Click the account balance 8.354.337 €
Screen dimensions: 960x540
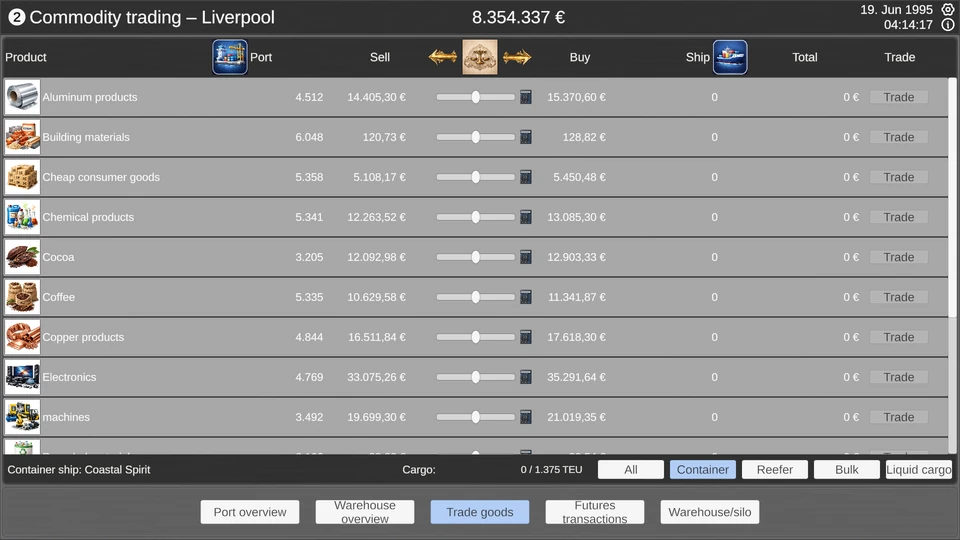(518, 17)
